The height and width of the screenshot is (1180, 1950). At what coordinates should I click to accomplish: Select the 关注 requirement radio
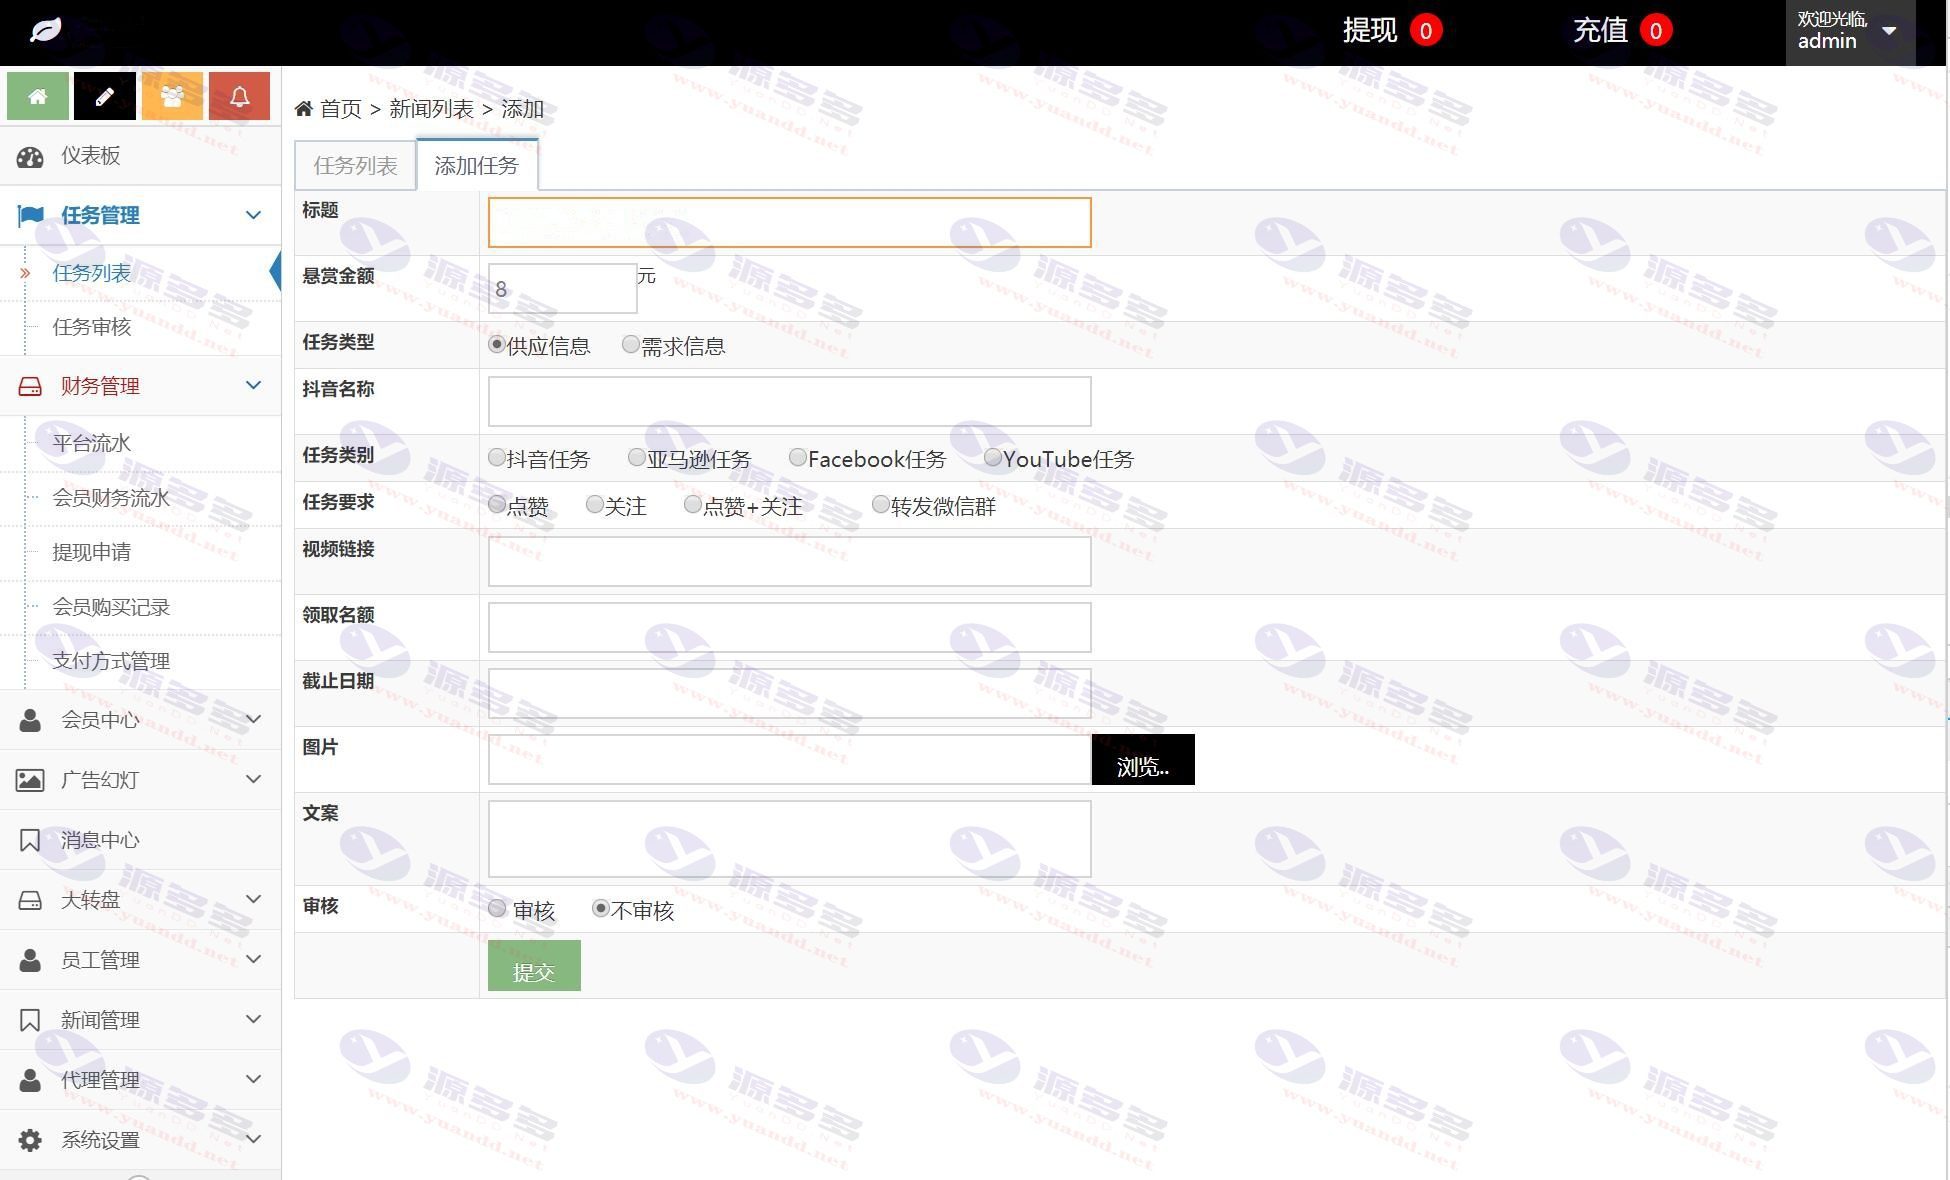pos(595,504)
